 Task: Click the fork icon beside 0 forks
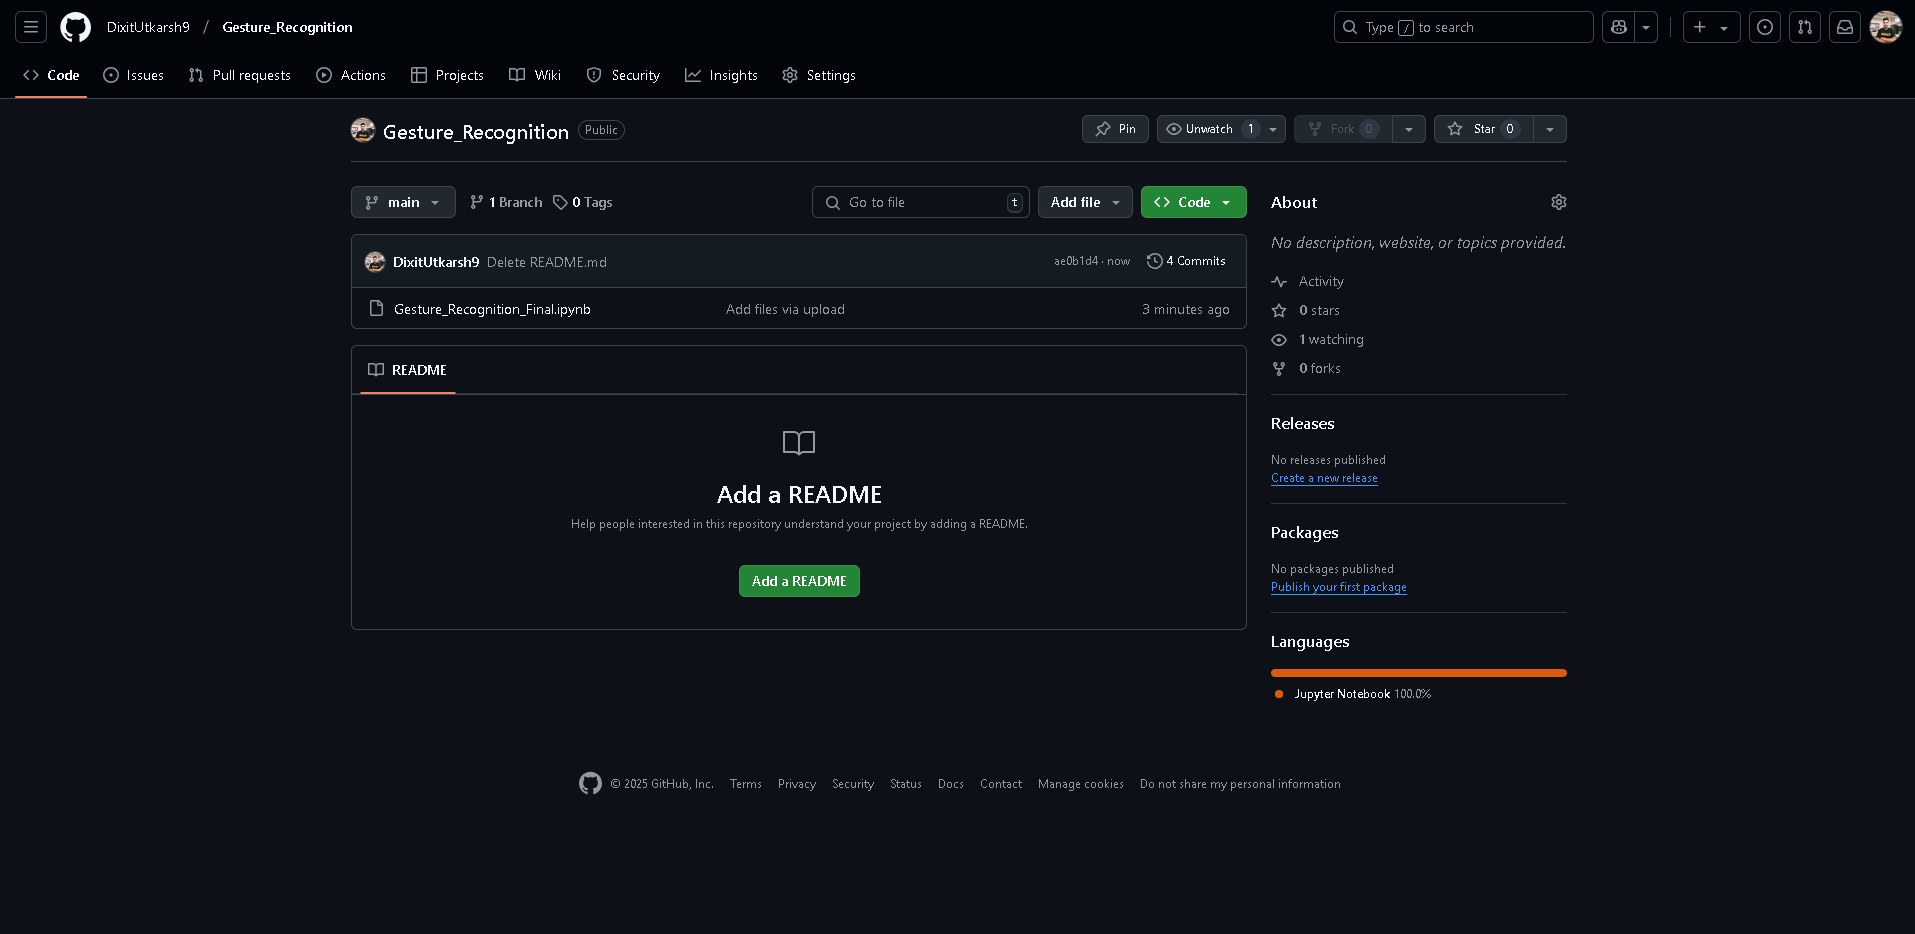1279,369
